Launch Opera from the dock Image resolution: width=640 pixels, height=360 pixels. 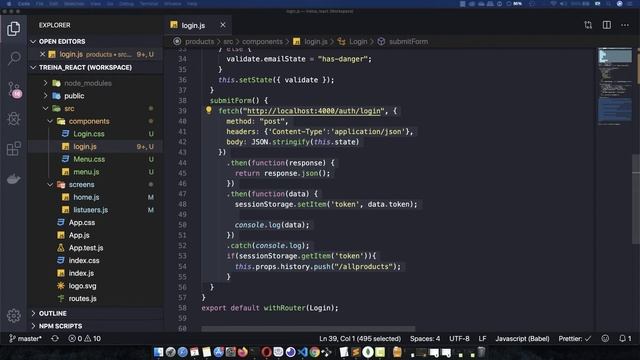267,352
